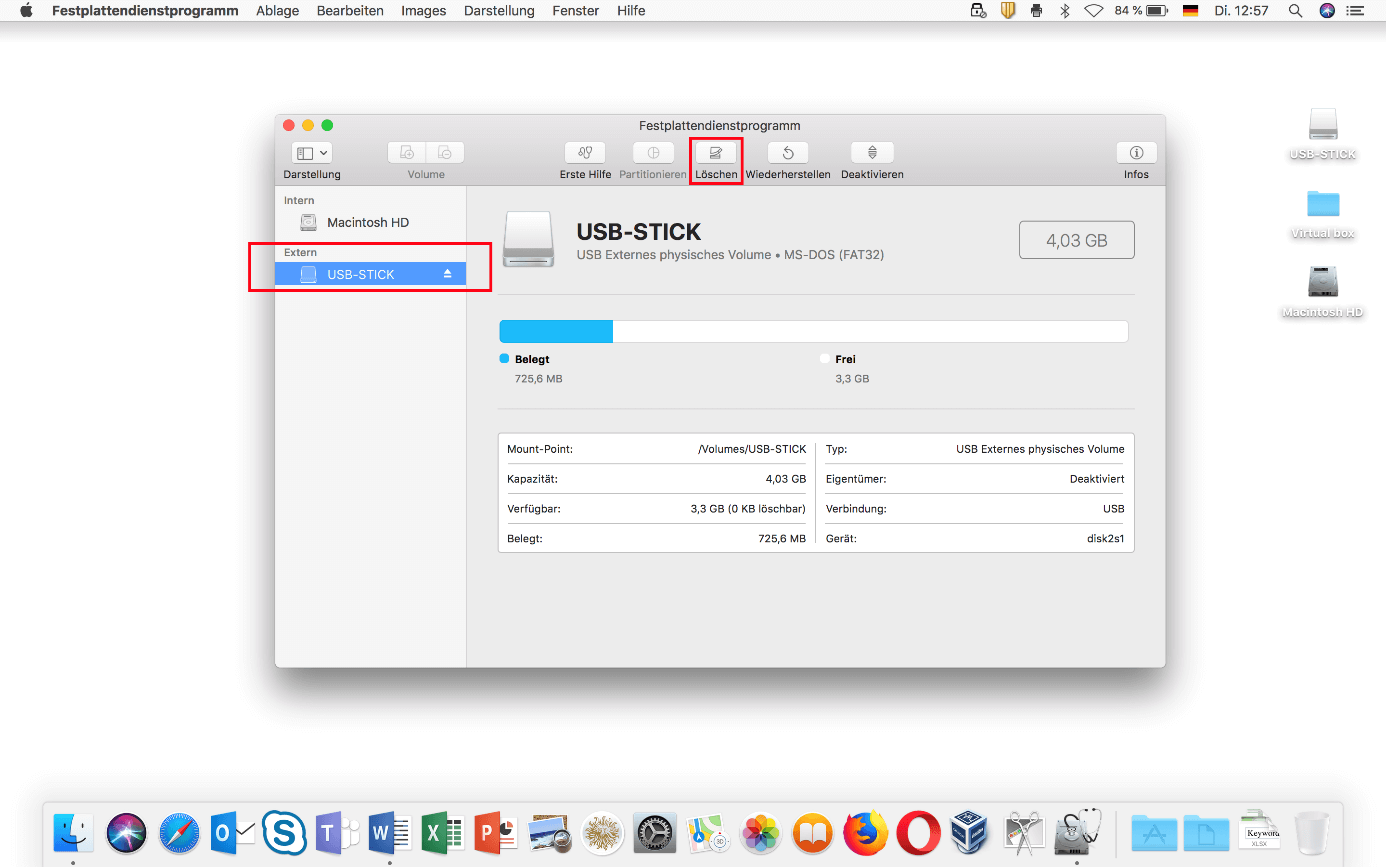Viewport: 1386px width, 867px height.
Task: Click the blue used-space storage bar
Action: (x=556, y=332)
